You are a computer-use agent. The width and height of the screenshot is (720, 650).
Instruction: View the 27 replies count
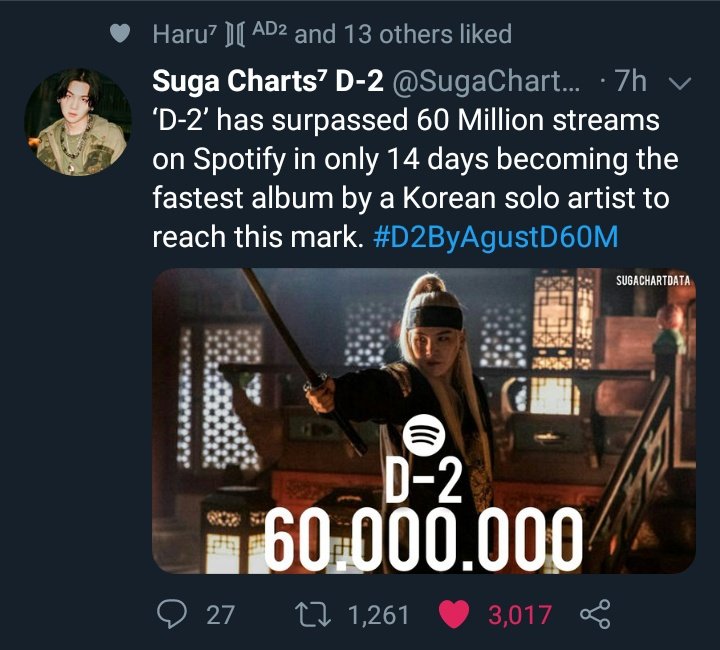tap(219, 614)
